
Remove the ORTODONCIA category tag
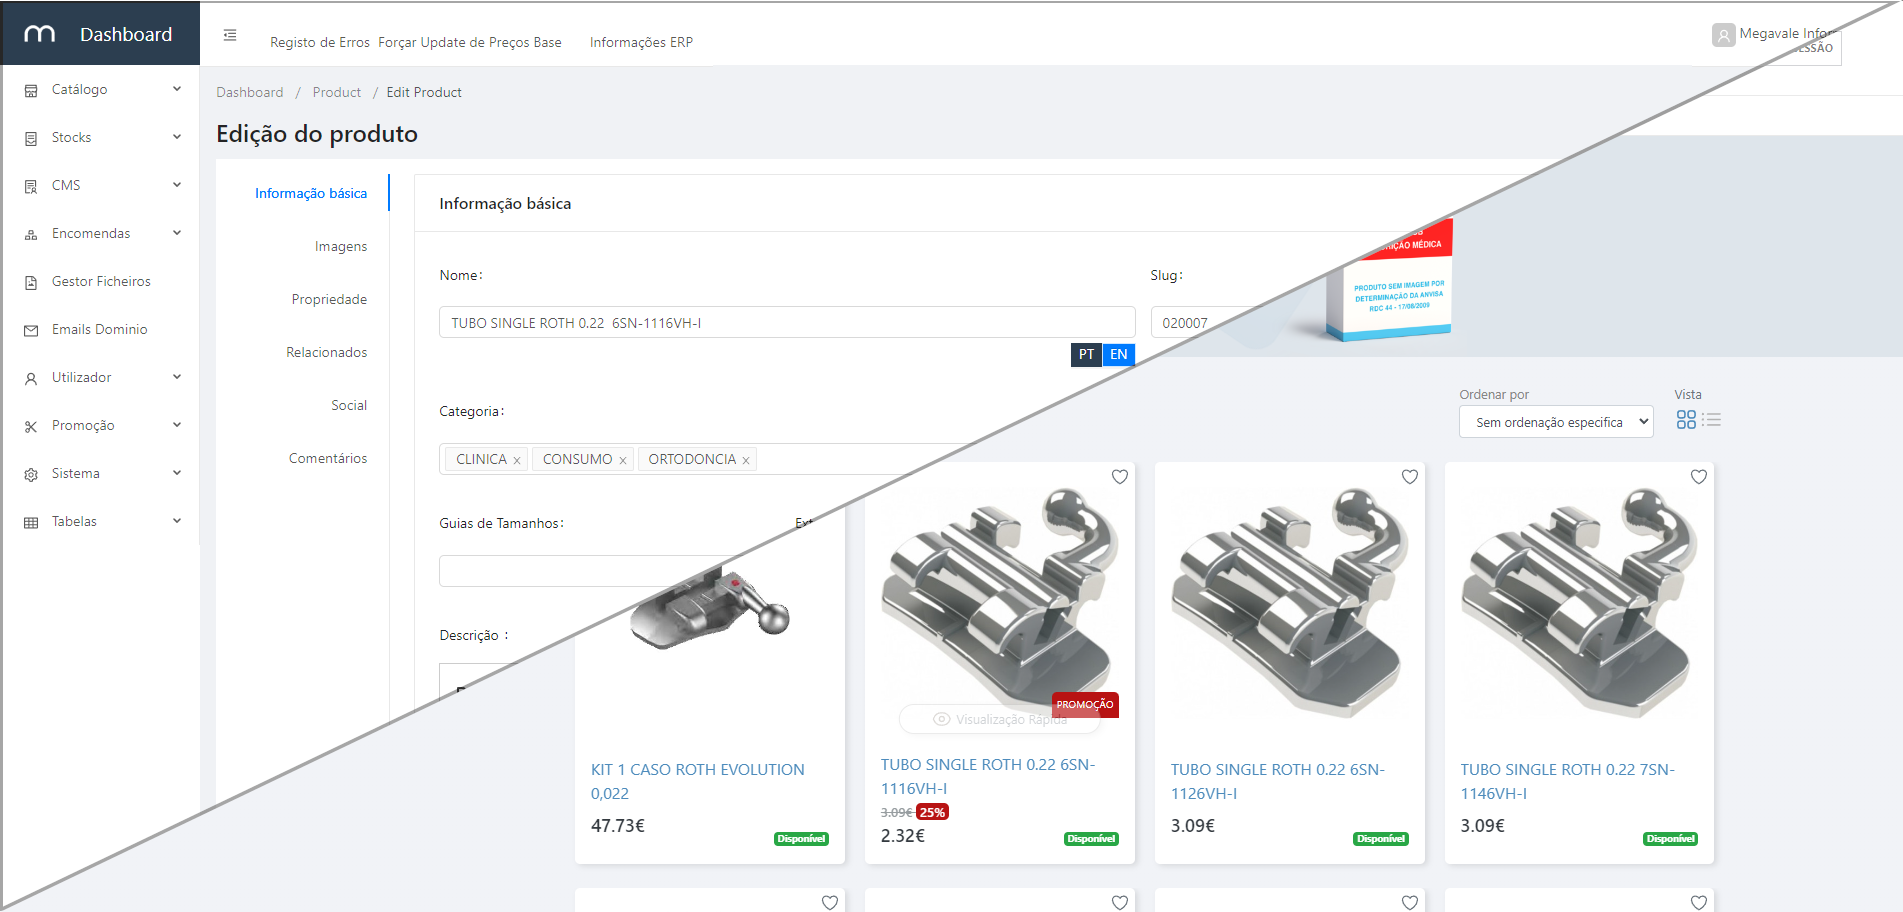(x=746, y=460)
